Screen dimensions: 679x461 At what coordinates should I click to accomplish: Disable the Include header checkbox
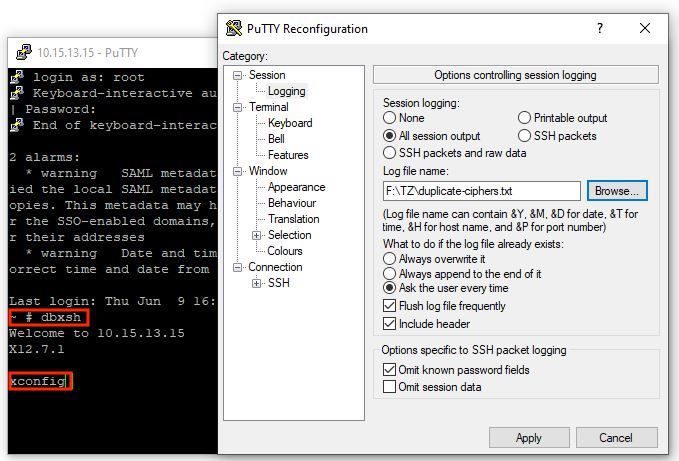click(390, 324)
